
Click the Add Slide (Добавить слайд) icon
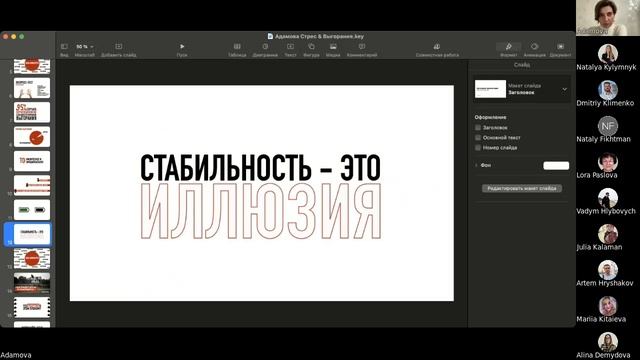(x=119, y=47)
